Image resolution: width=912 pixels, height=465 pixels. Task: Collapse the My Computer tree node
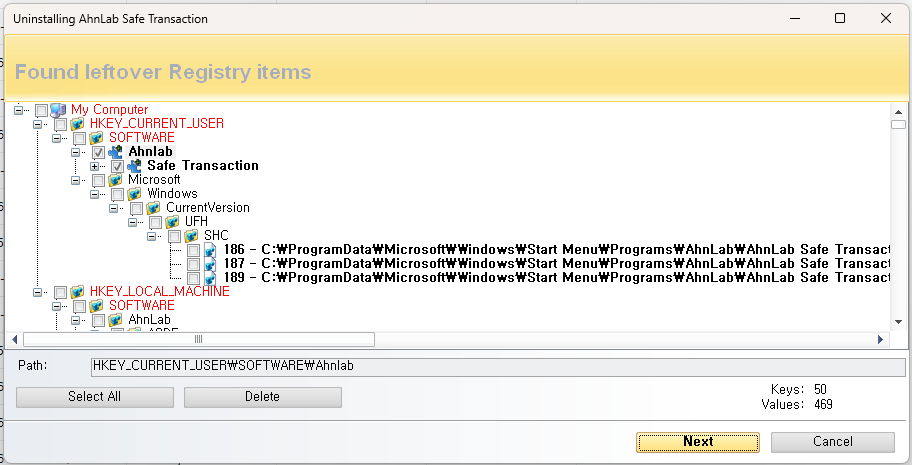(19, 109)
